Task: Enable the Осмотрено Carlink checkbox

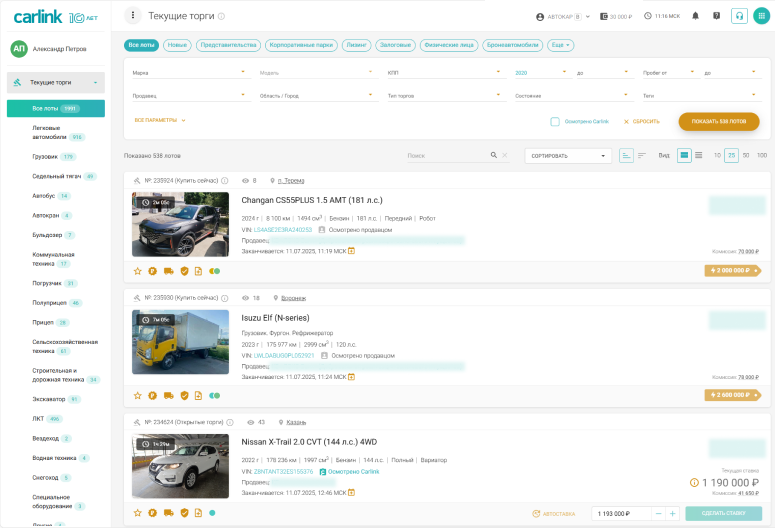Action: [x=555, y=121]
